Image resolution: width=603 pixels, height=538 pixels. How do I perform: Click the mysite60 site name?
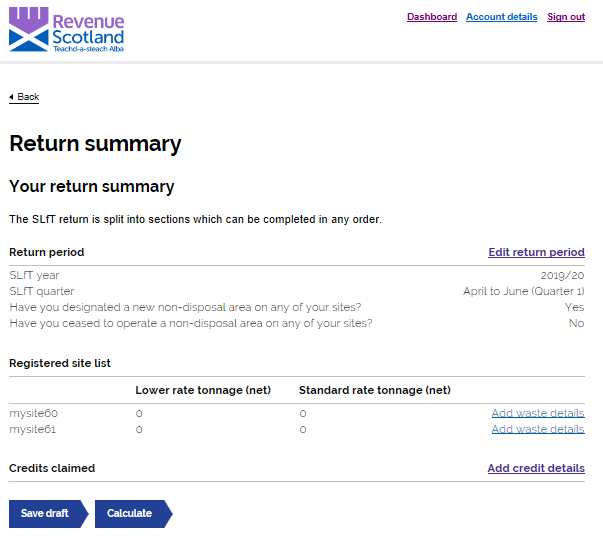pos(33,413)
